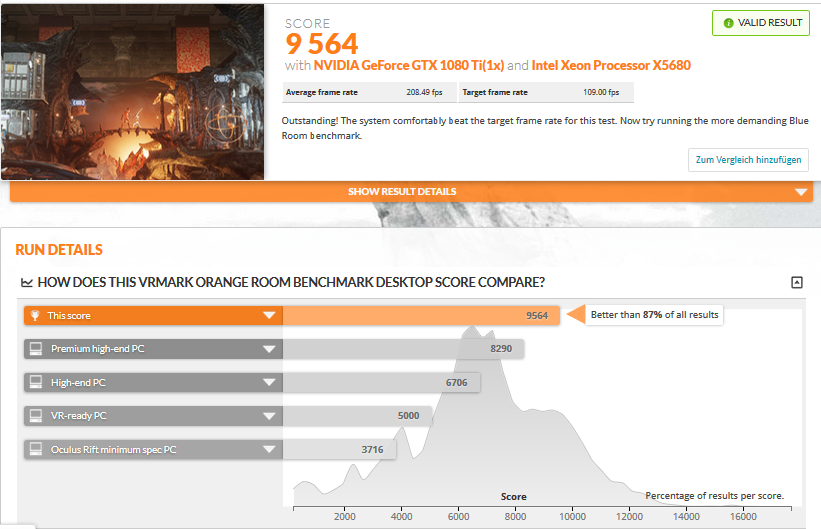Click computer icon for Oculus Rift minimum spec
The height and width of the screenshot is (529, 821).
(x=36, y=449)
